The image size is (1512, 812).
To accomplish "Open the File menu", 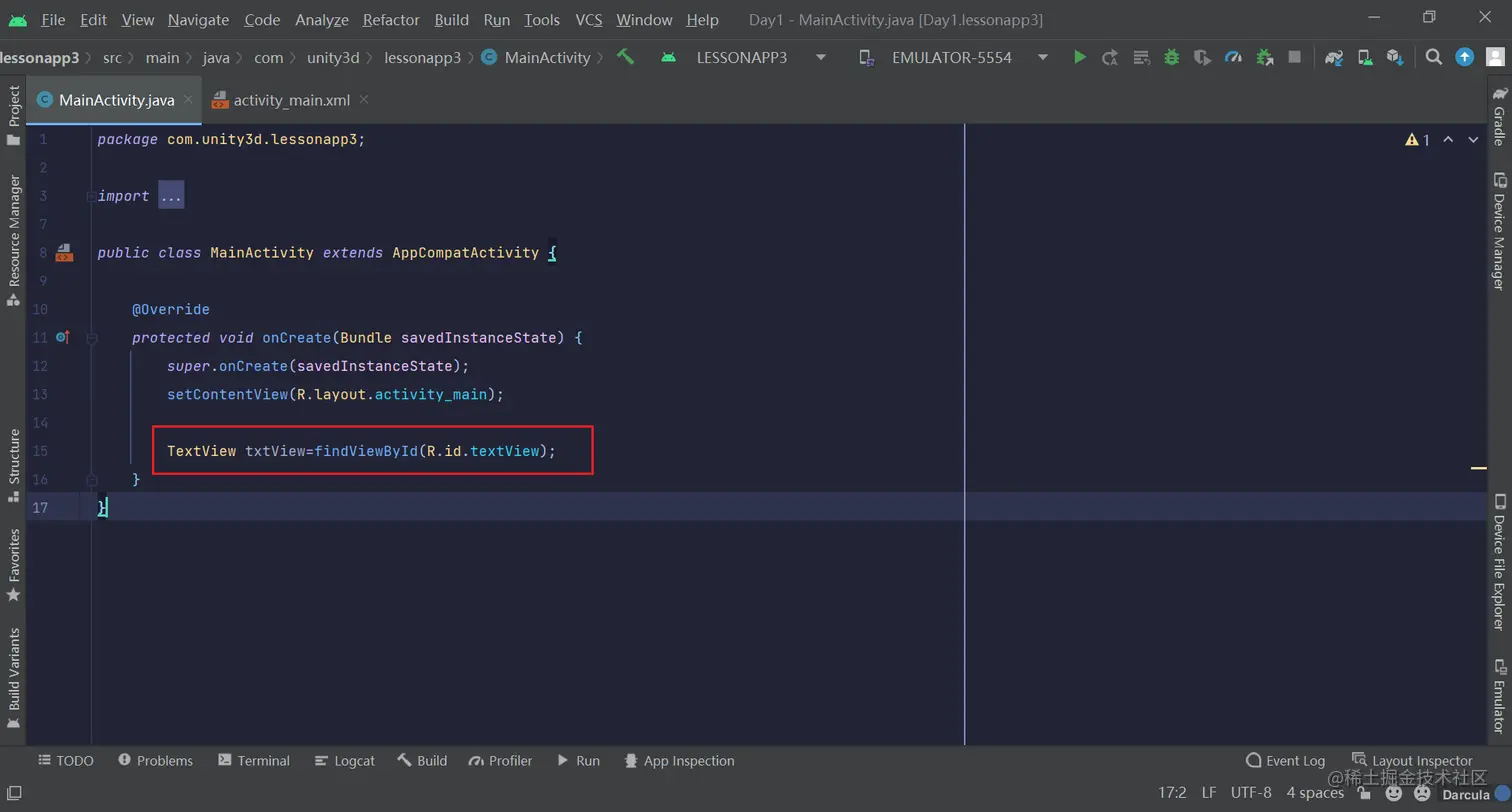I will coord(53,20).
